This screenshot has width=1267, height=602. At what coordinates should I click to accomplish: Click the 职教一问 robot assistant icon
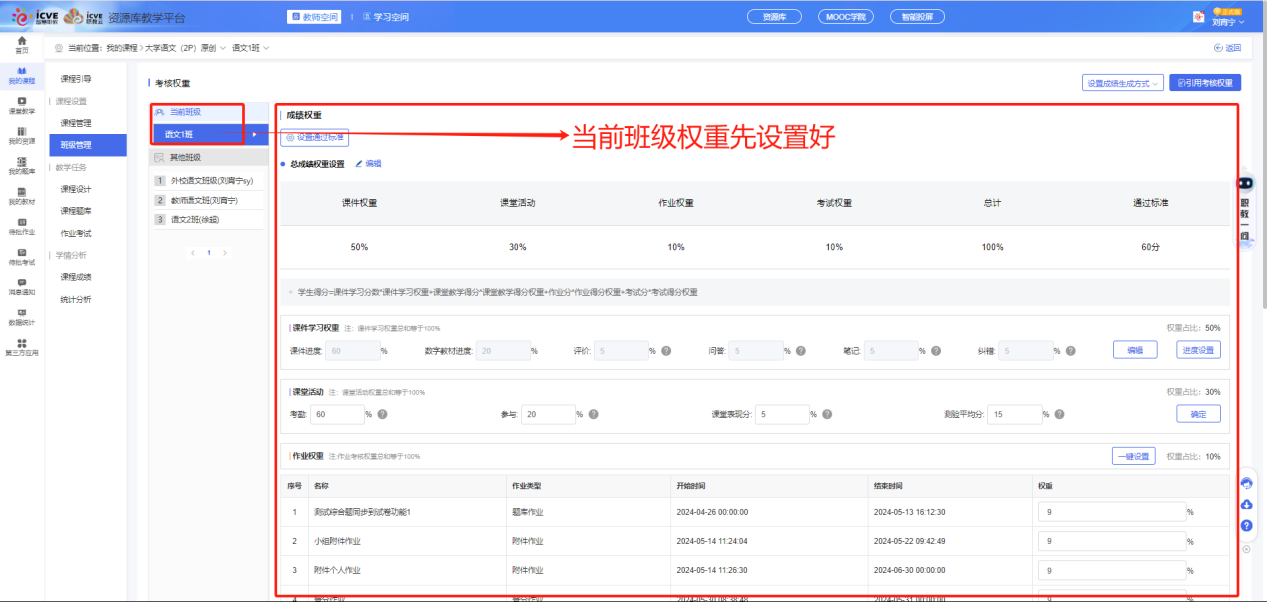1245,184
